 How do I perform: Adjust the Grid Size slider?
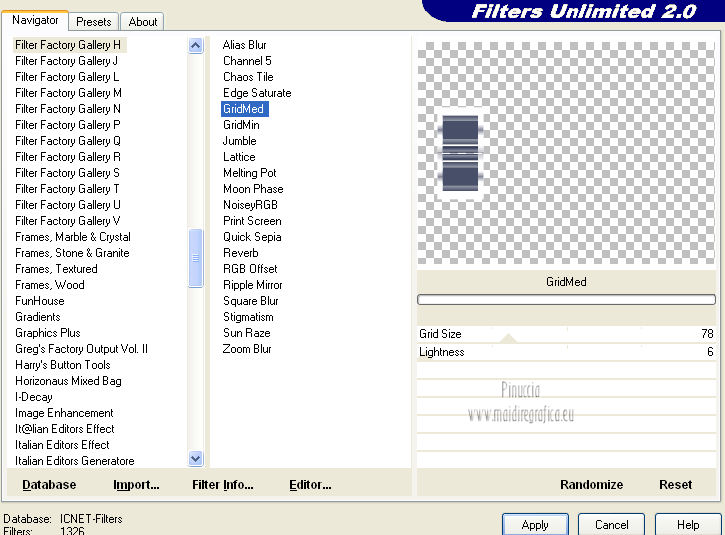point(566,334)
